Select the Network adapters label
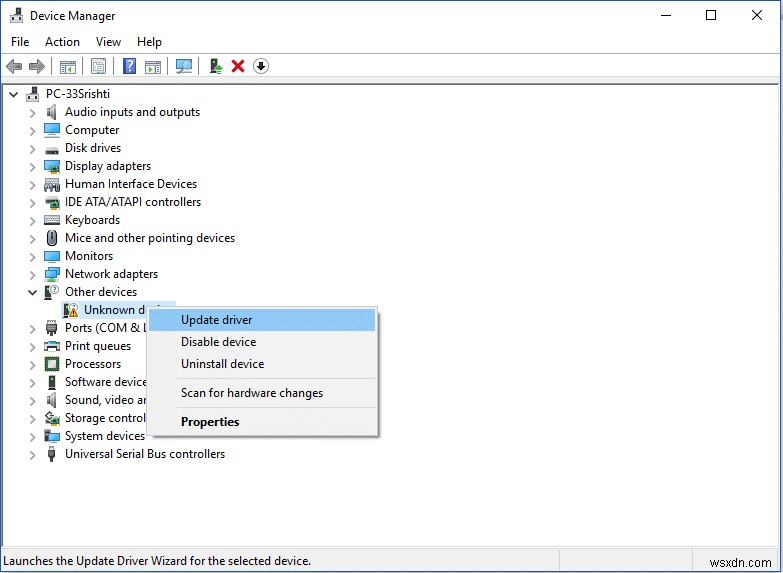Image resolution: width=783 pixels, height=573 pixels. tap(111, 274)
